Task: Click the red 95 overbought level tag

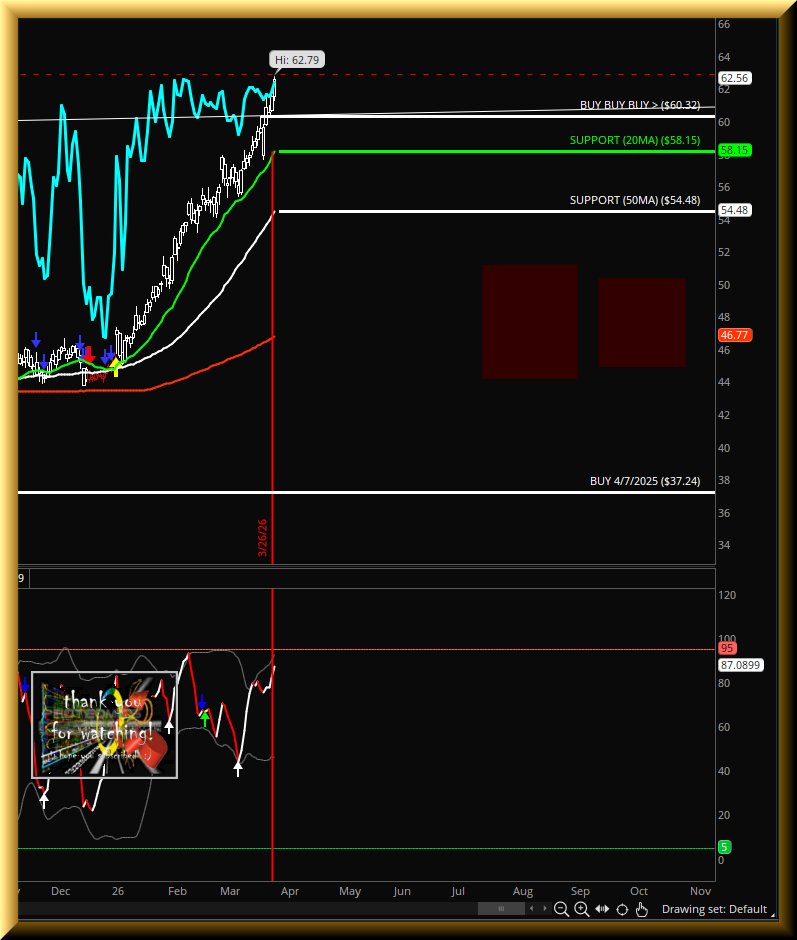Action: 727,648
